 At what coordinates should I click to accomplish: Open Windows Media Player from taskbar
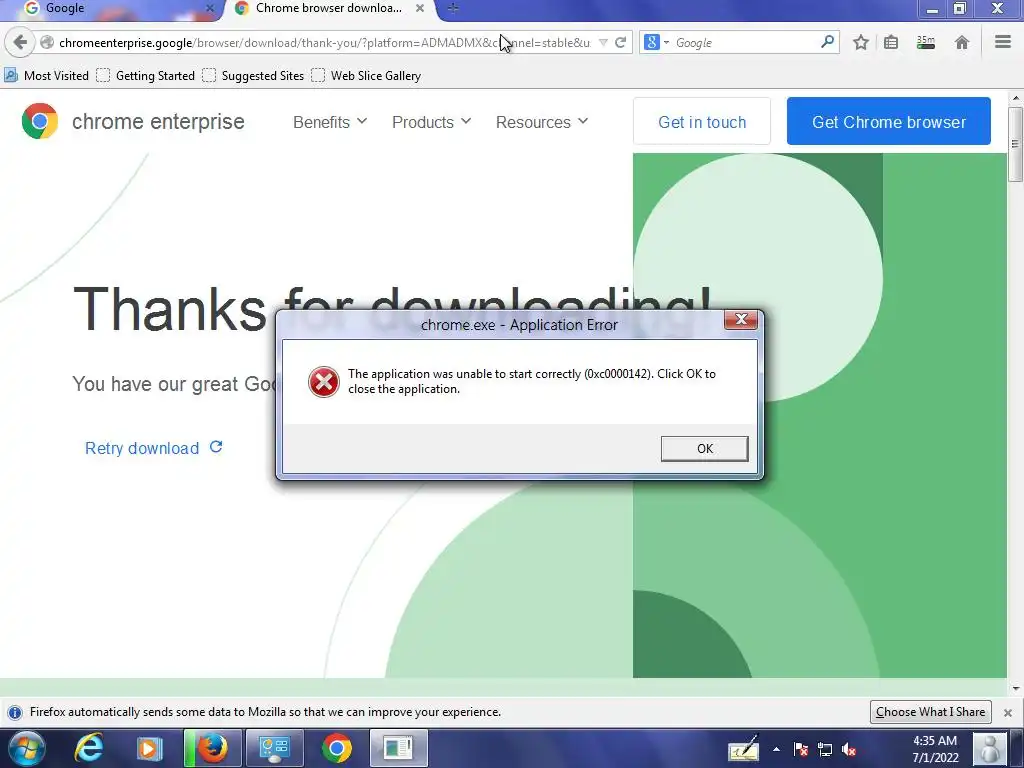tap(149, 748)
